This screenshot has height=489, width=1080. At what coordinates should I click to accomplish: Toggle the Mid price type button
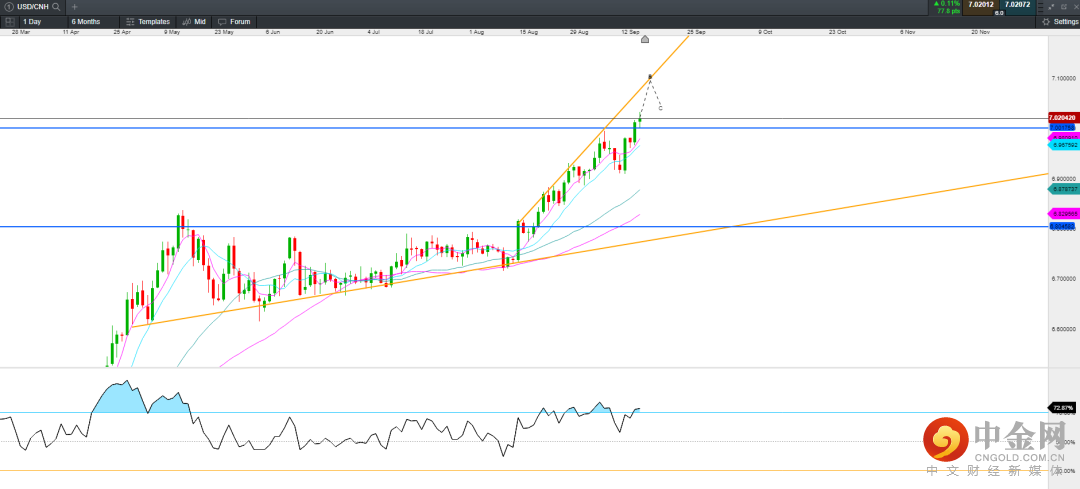tap(194, 21)
